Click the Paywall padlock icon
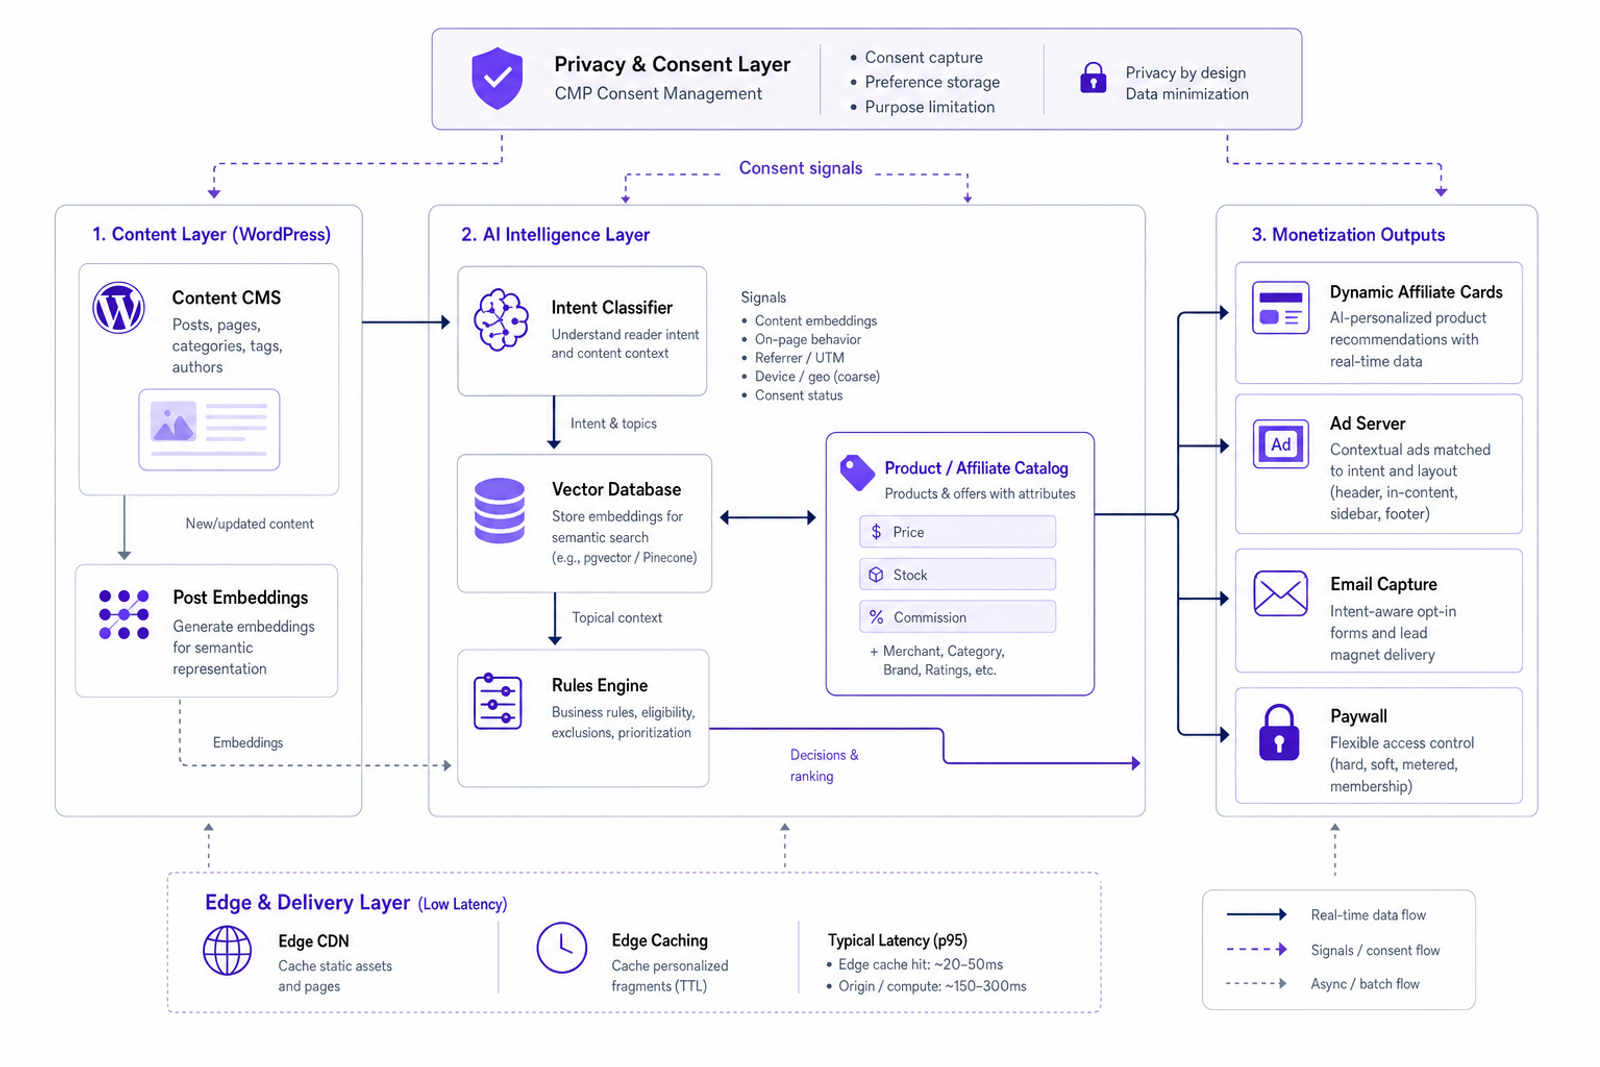 1279,733
